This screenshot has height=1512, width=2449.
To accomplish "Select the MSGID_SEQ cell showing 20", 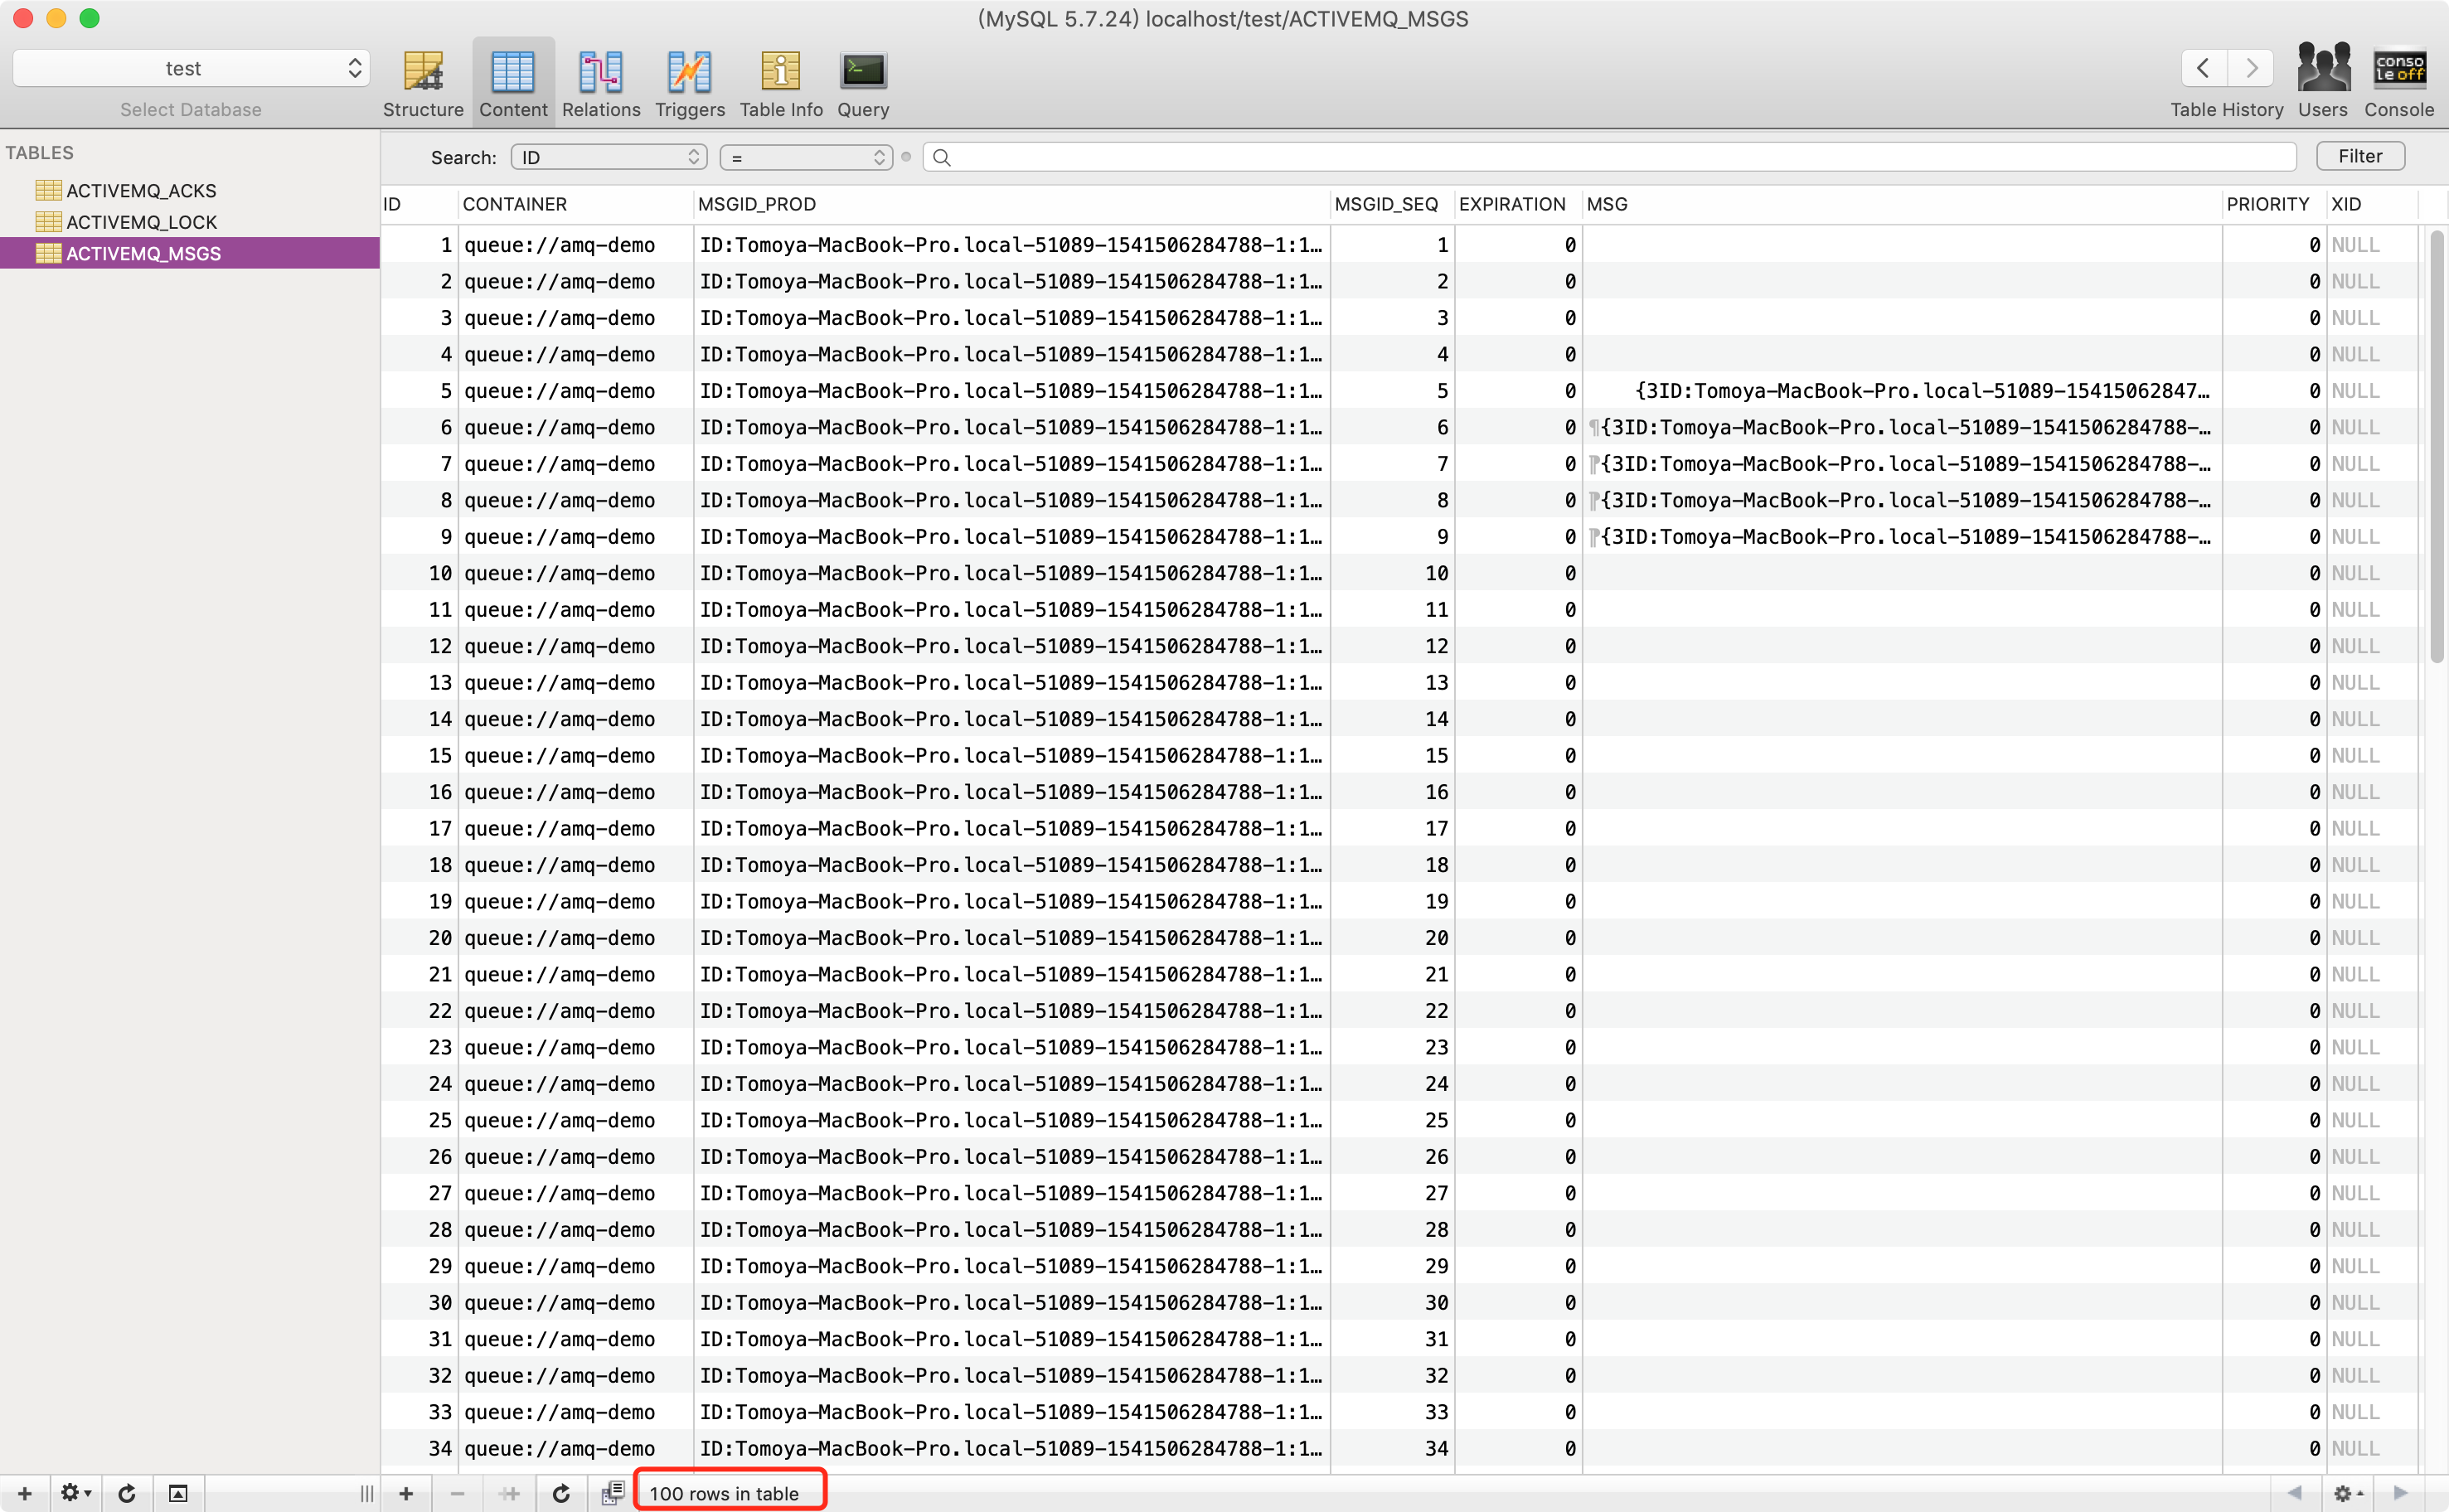I will point(1392,938).
